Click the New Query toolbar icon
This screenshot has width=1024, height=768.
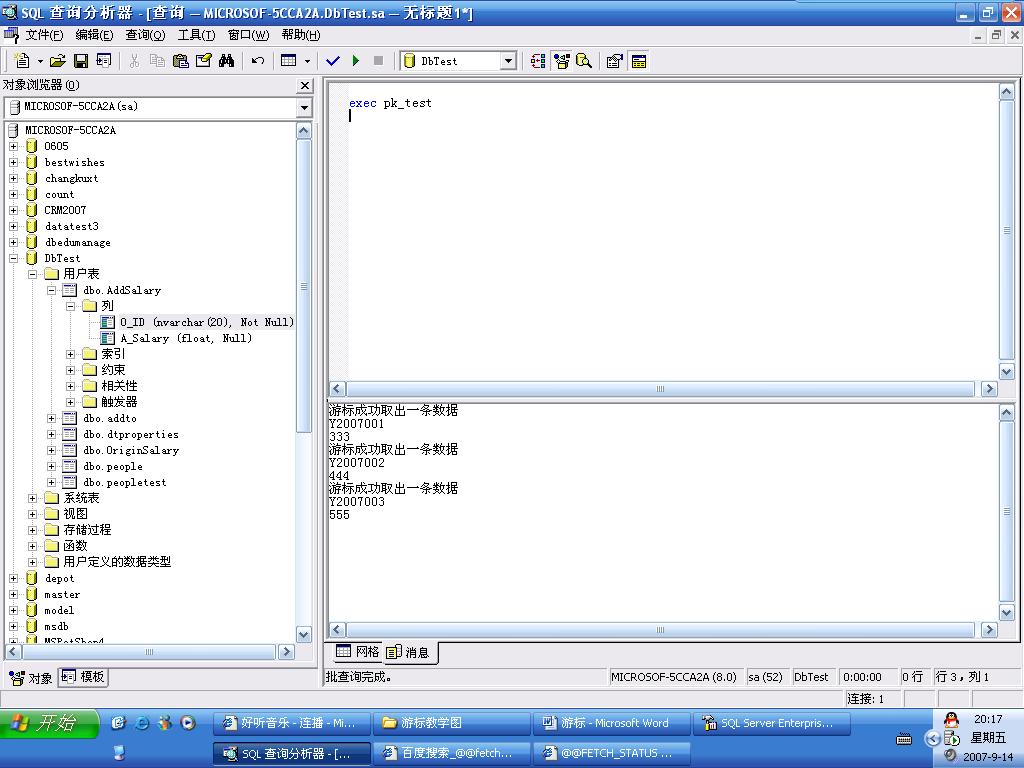click(x=22, y=61)
